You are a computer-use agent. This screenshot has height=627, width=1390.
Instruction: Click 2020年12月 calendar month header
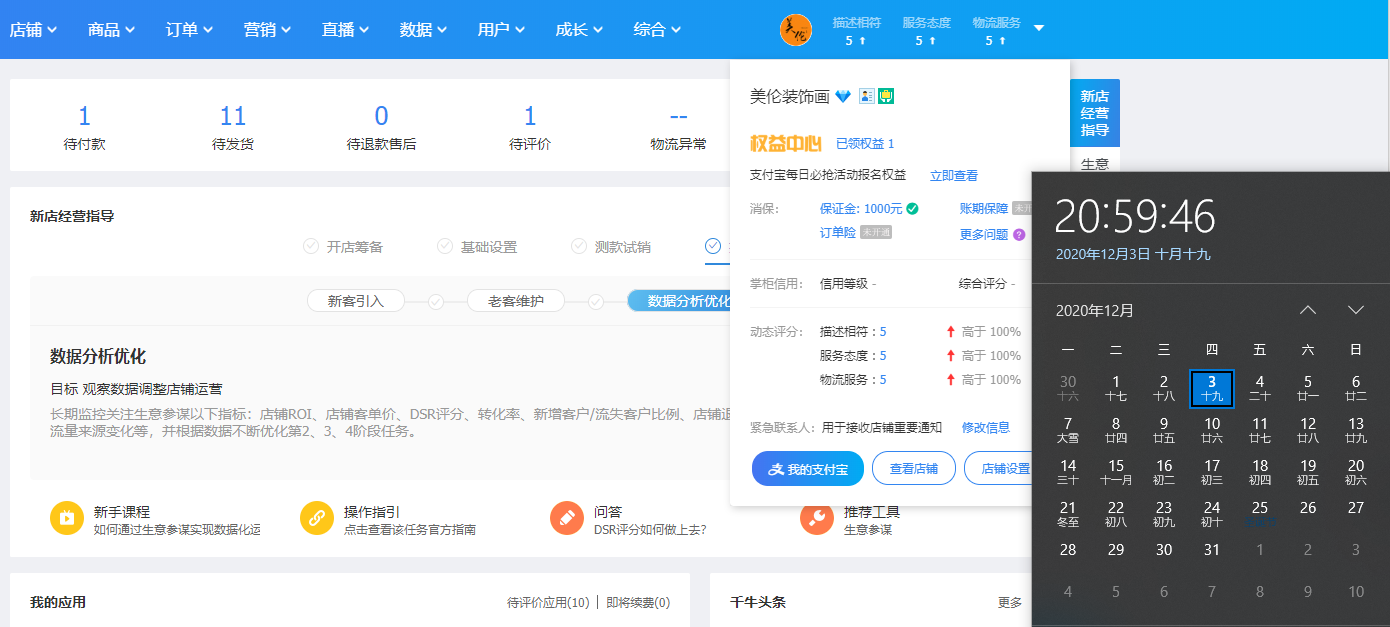tap(1095, 311)
